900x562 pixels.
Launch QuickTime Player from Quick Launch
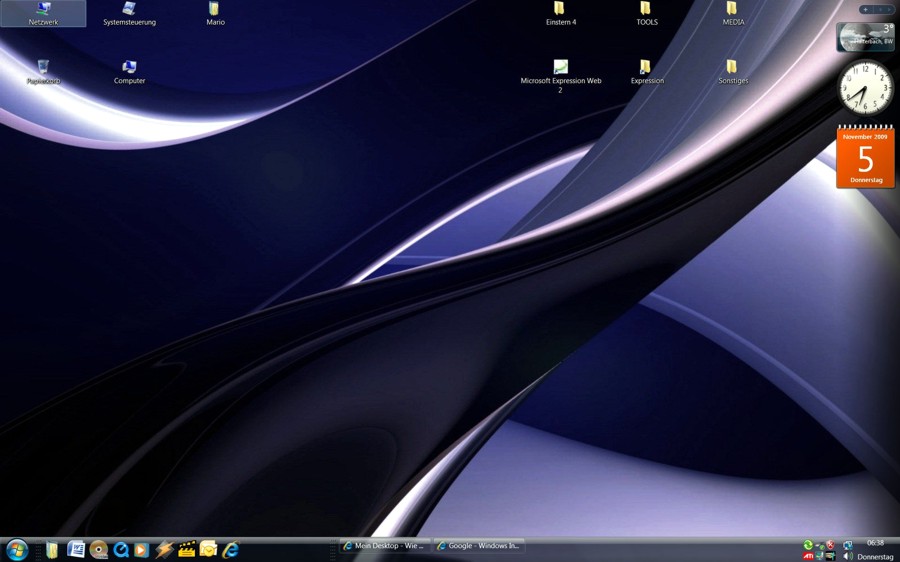121,549
